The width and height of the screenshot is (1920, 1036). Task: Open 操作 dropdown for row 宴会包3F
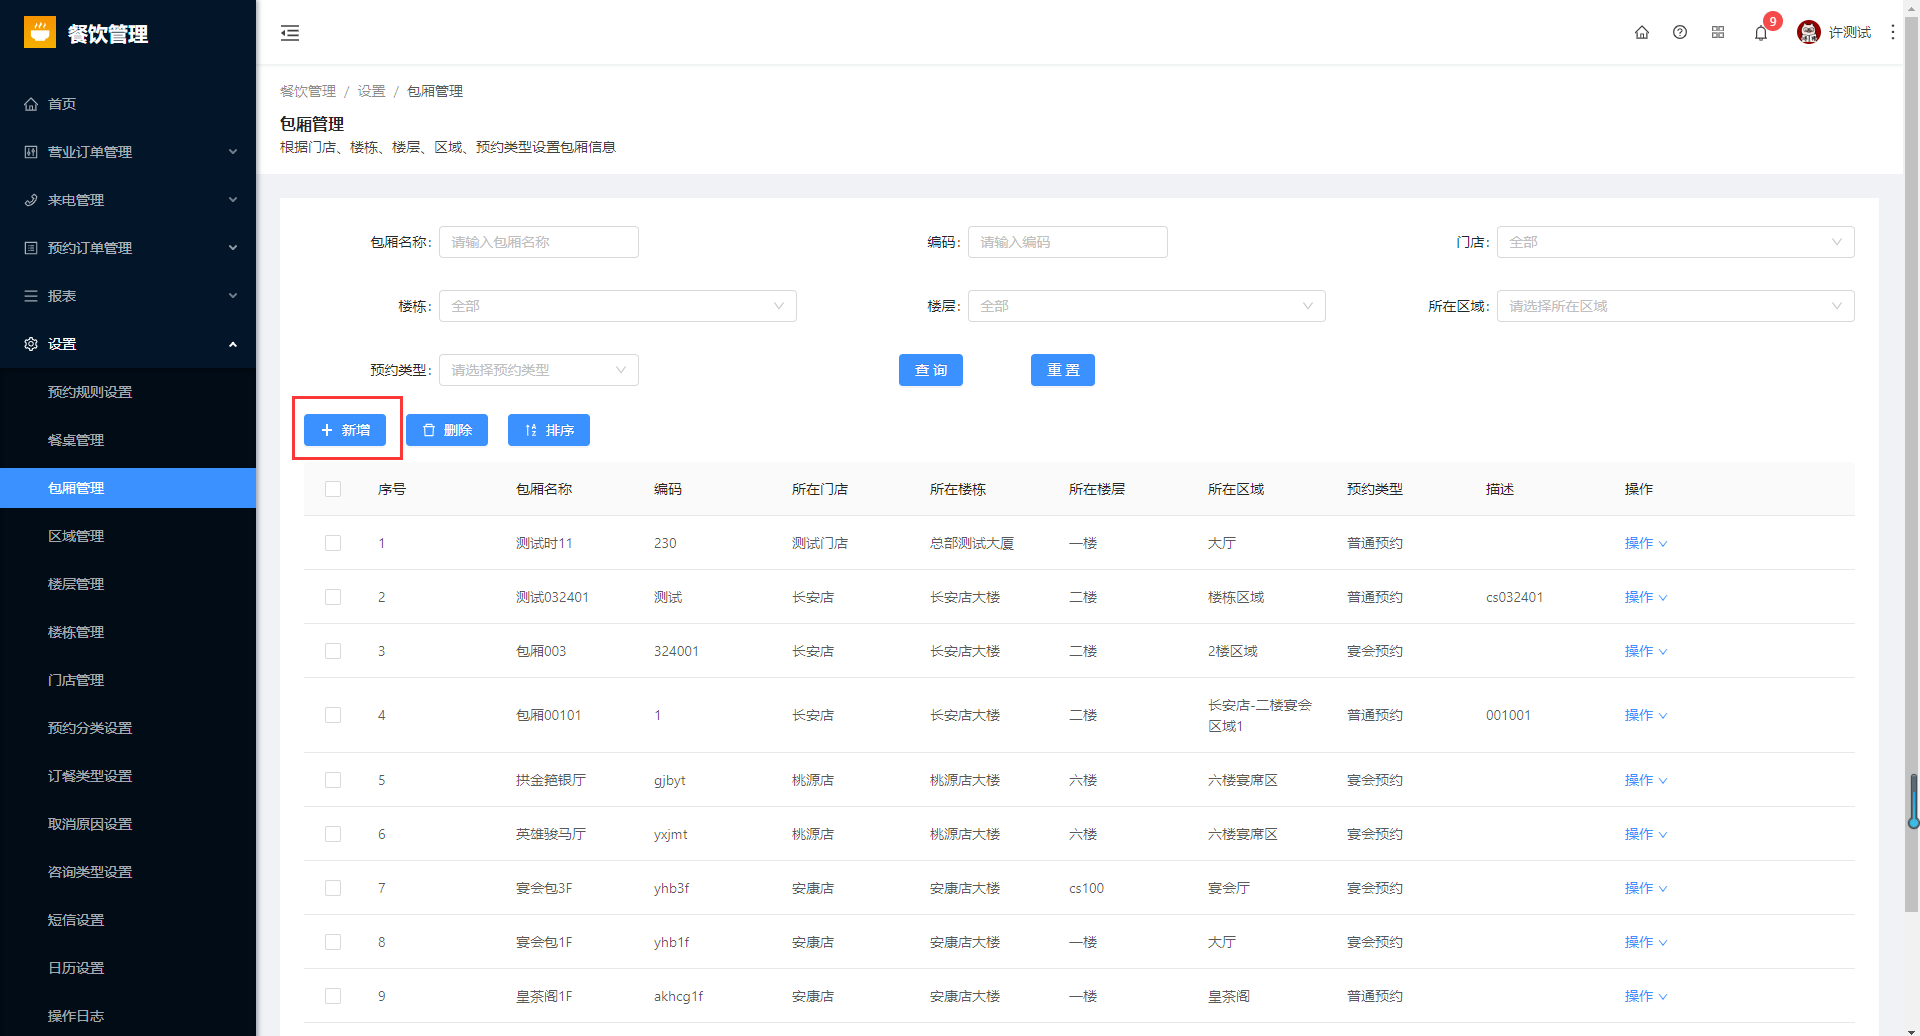[x=1646, y=888]
